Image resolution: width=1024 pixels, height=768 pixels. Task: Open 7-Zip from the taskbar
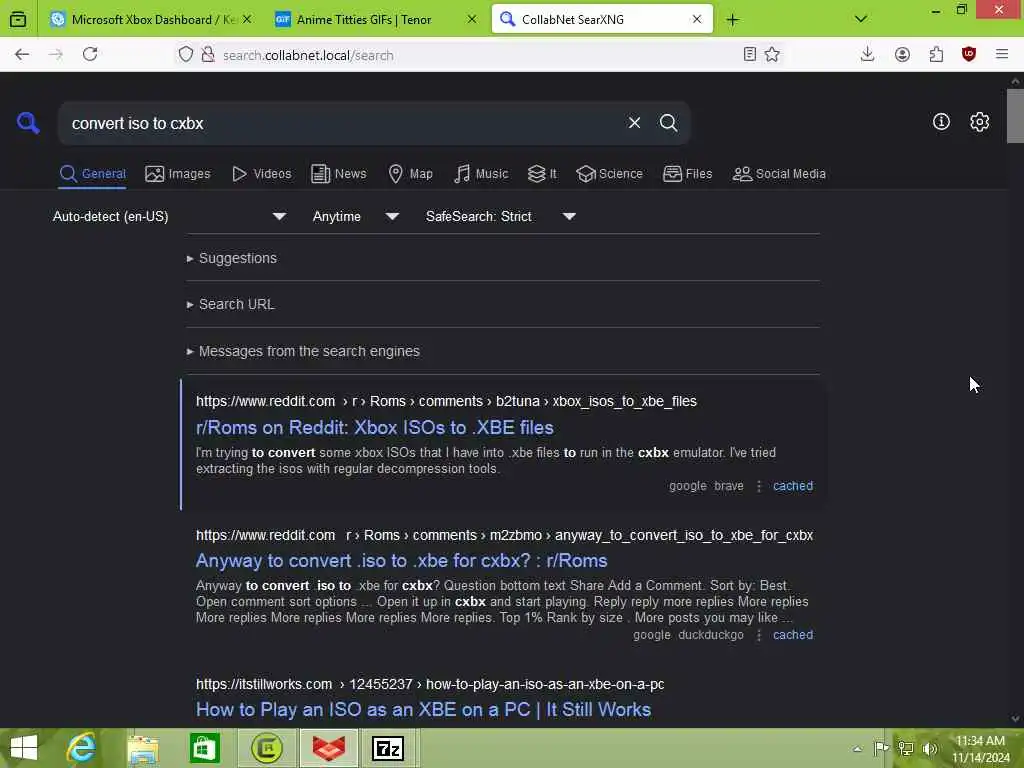click(388, 748)
